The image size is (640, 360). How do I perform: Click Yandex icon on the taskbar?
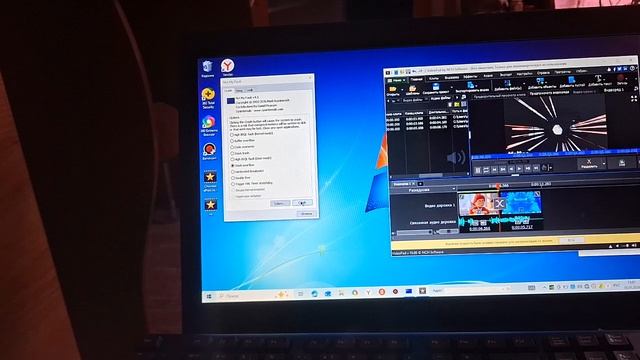tap(368, 292)
